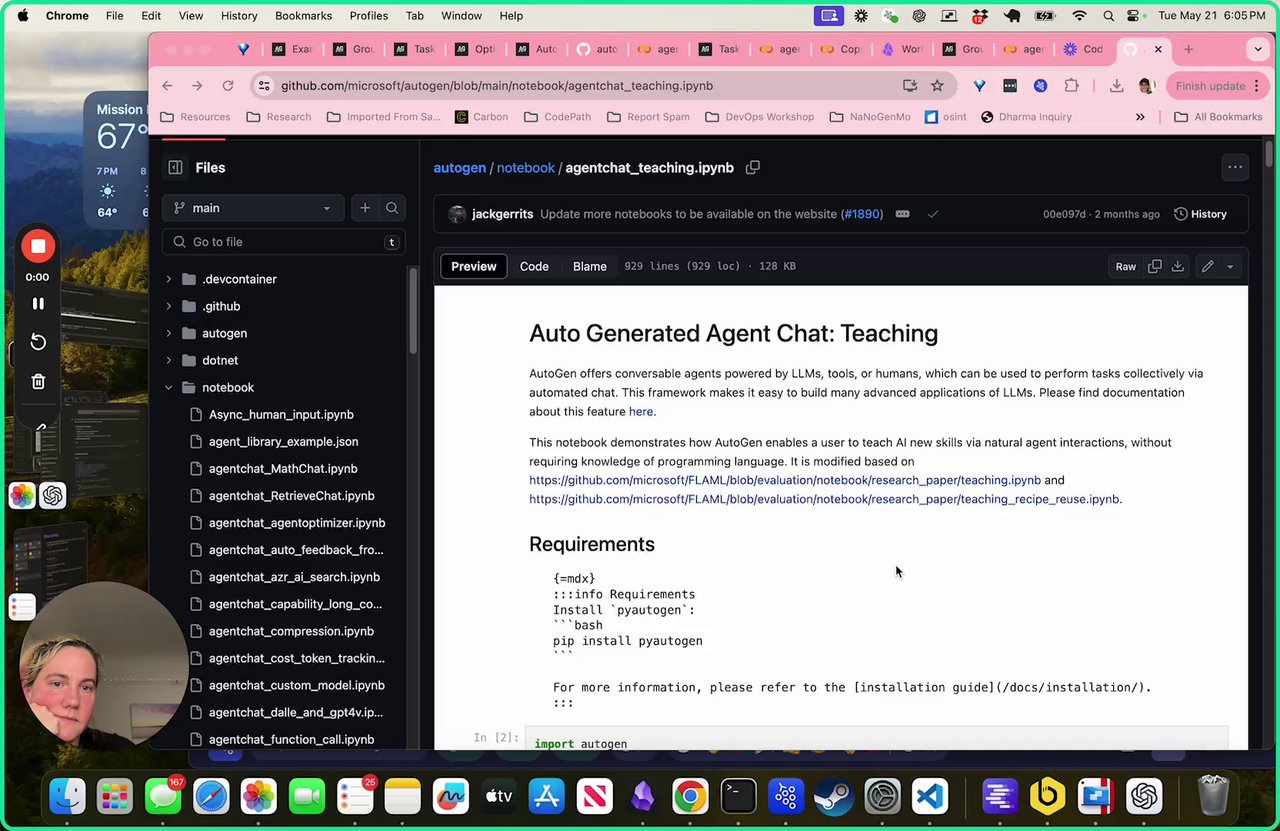Expand the .github folder
The image size is (1280, 831).
[x=168, y=306]
